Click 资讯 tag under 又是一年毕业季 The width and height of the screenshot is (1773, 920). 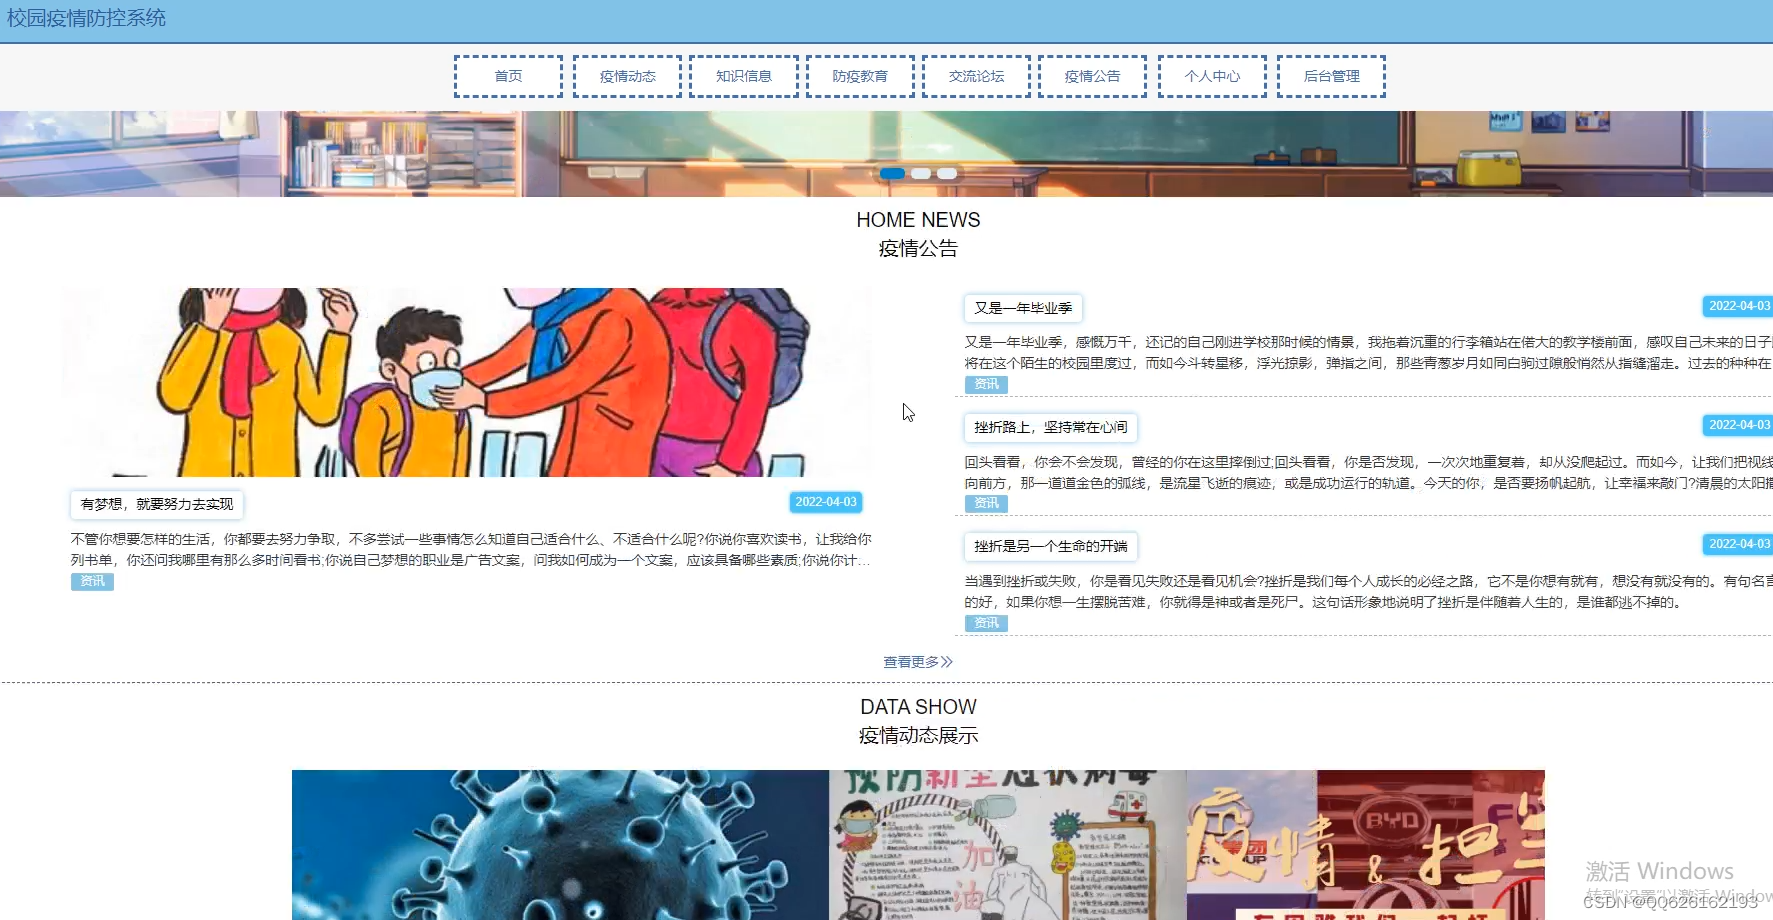click(x=986, y=384)
